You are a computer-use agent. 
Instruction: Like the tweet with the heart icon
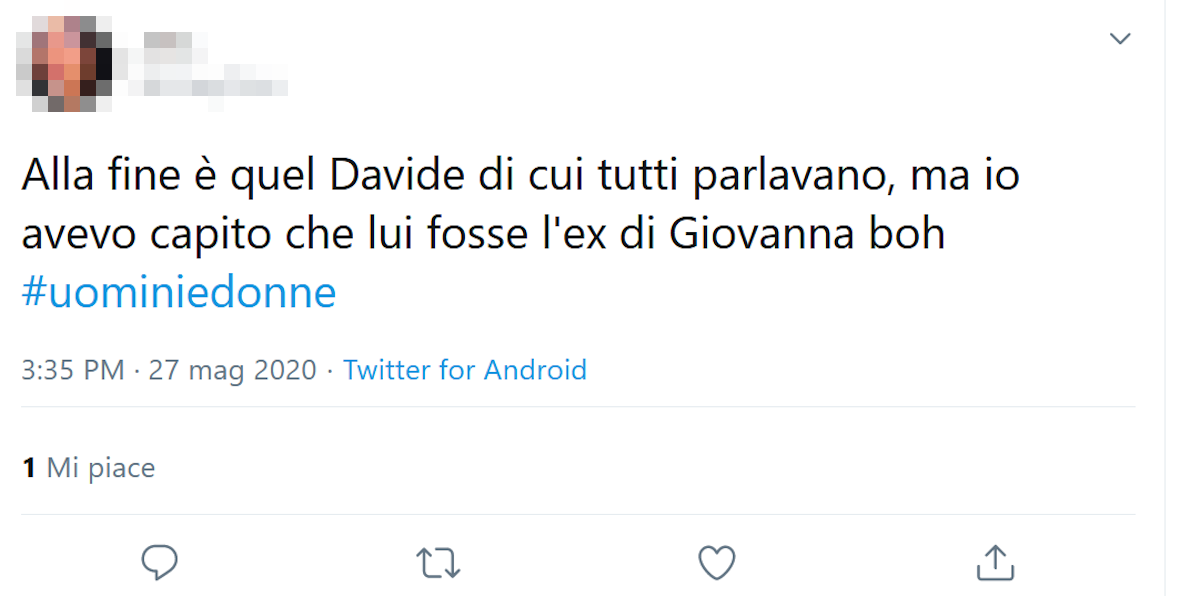click(x=717, y=563)
